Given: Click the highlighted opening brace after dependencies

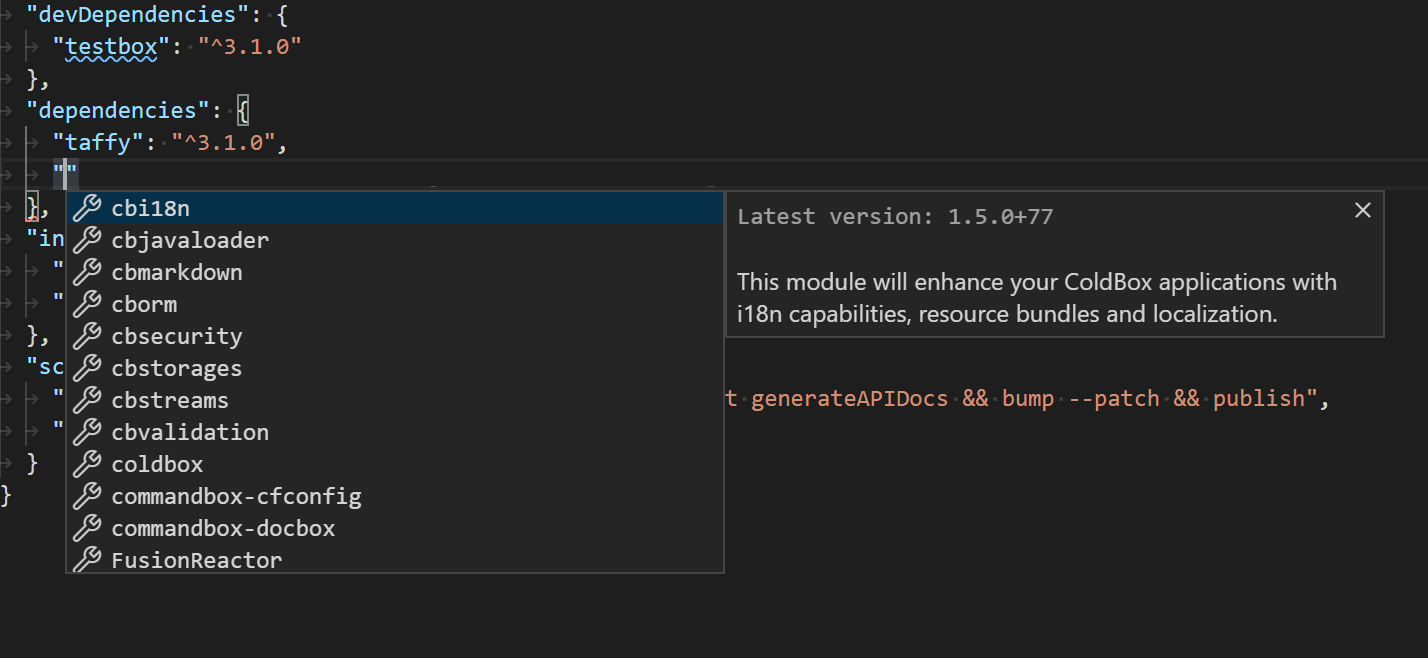Looking at the screenshot, I should click(x=243, y=110).
